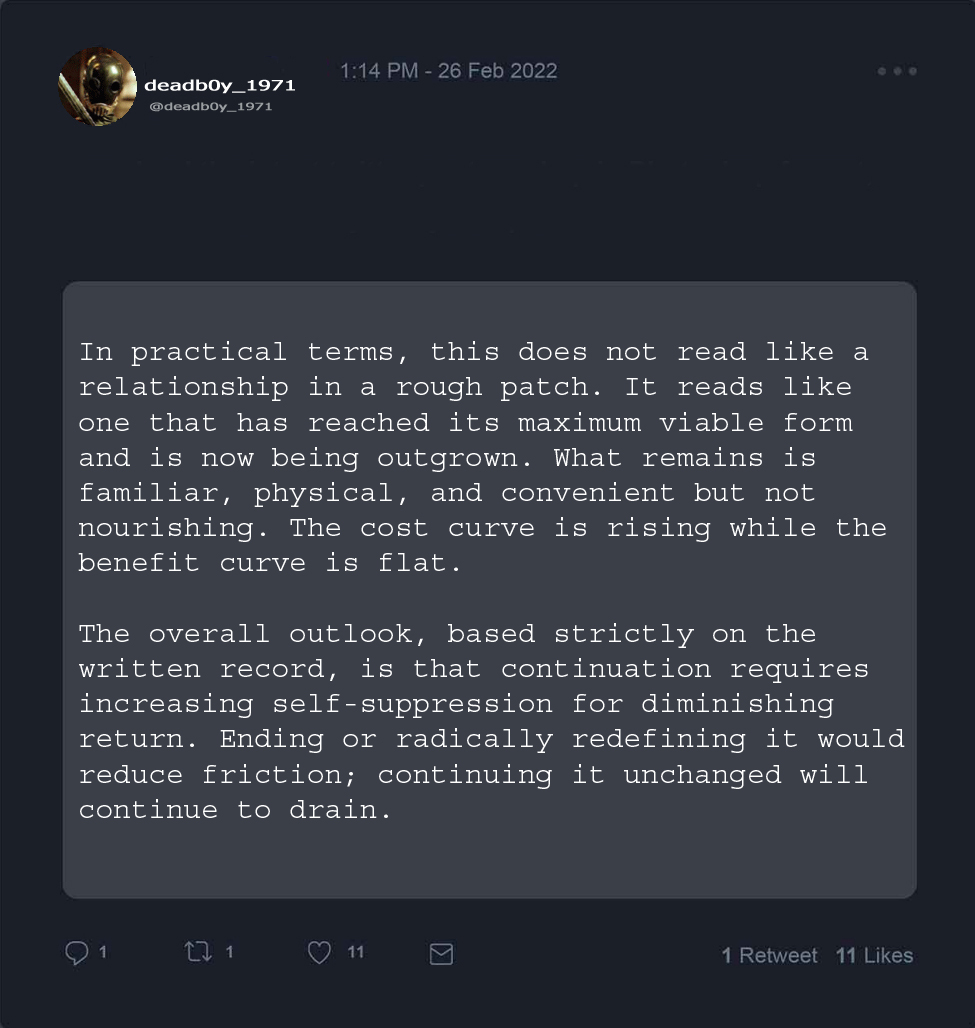The image size is (975, 1028).
Task: Click the reply count next to the bubble
Action: coord(103,953)
